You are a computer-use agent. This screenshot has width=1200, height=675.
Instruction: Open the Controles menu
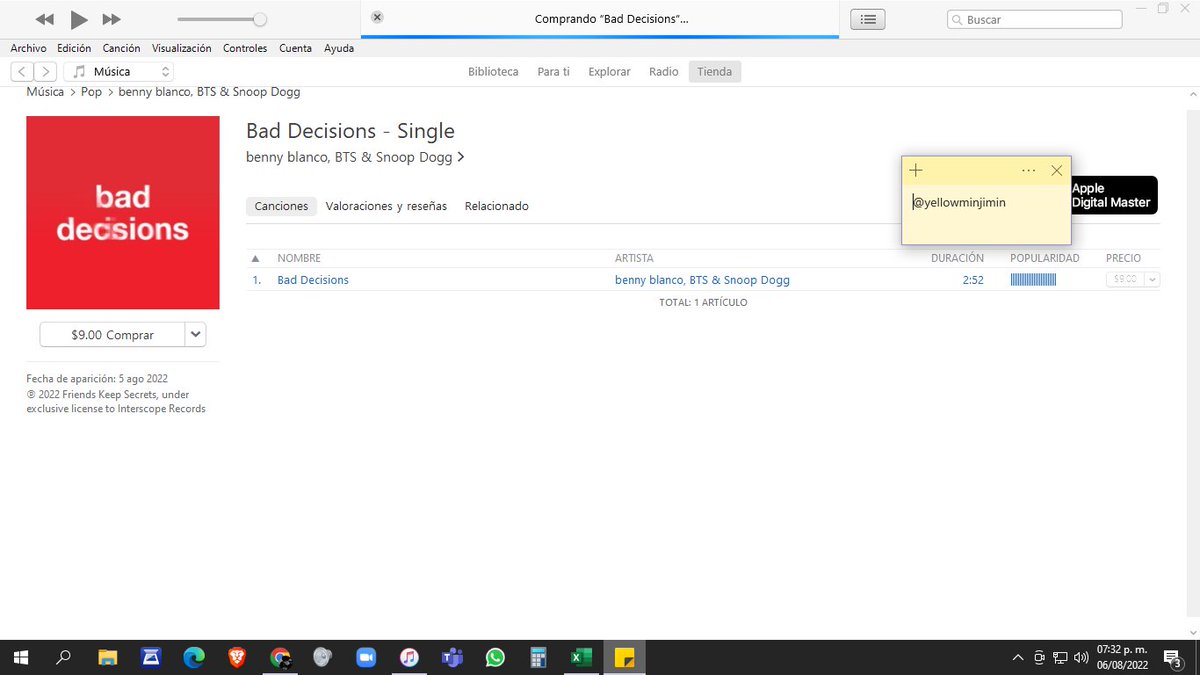[x=245, y=47]
